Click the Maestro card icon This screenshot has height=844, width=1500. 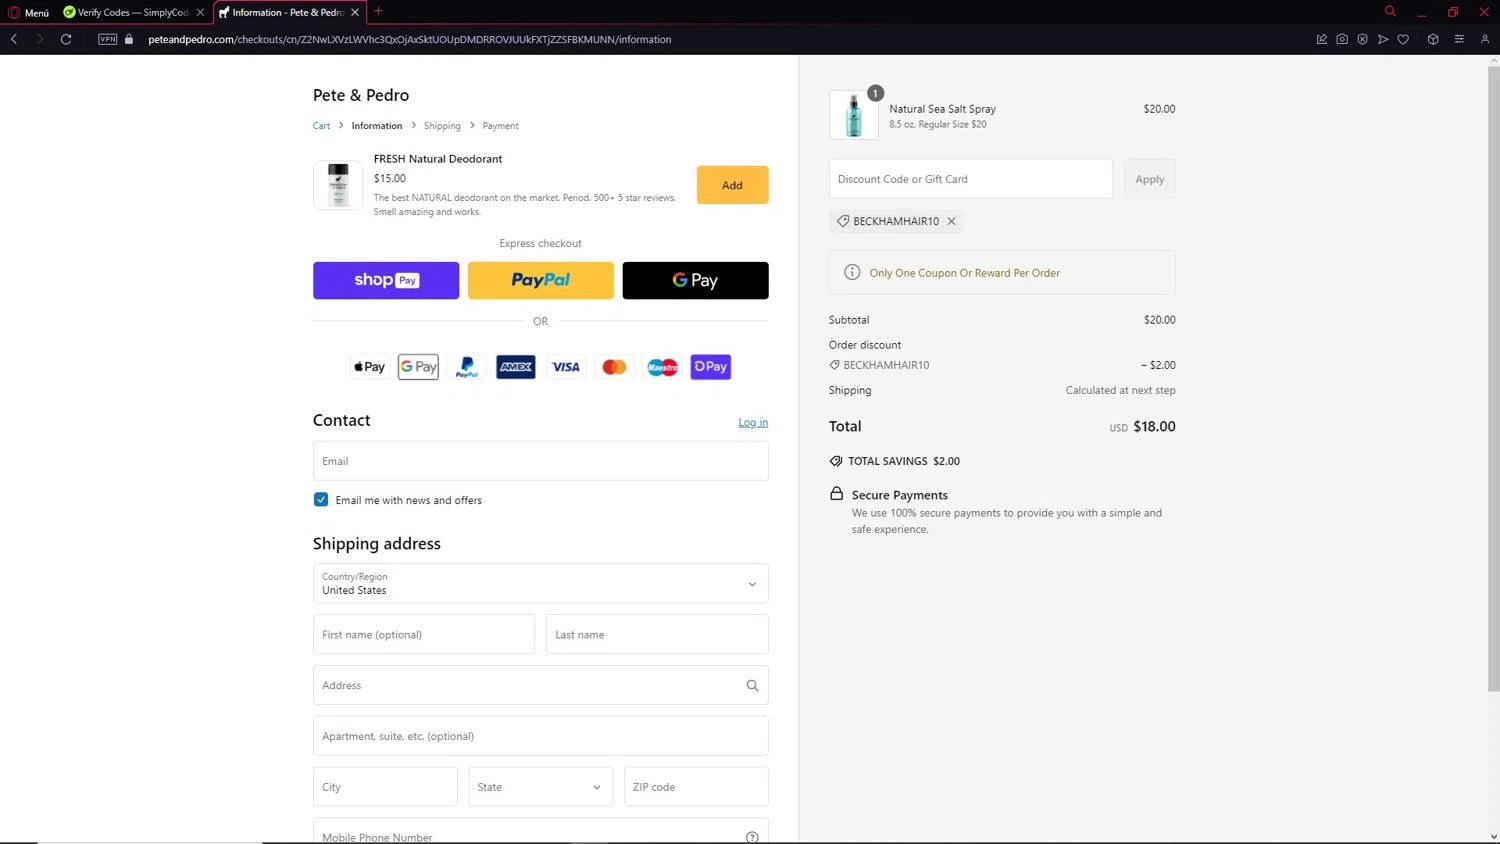pyautogui.click(x=662, y=367)
